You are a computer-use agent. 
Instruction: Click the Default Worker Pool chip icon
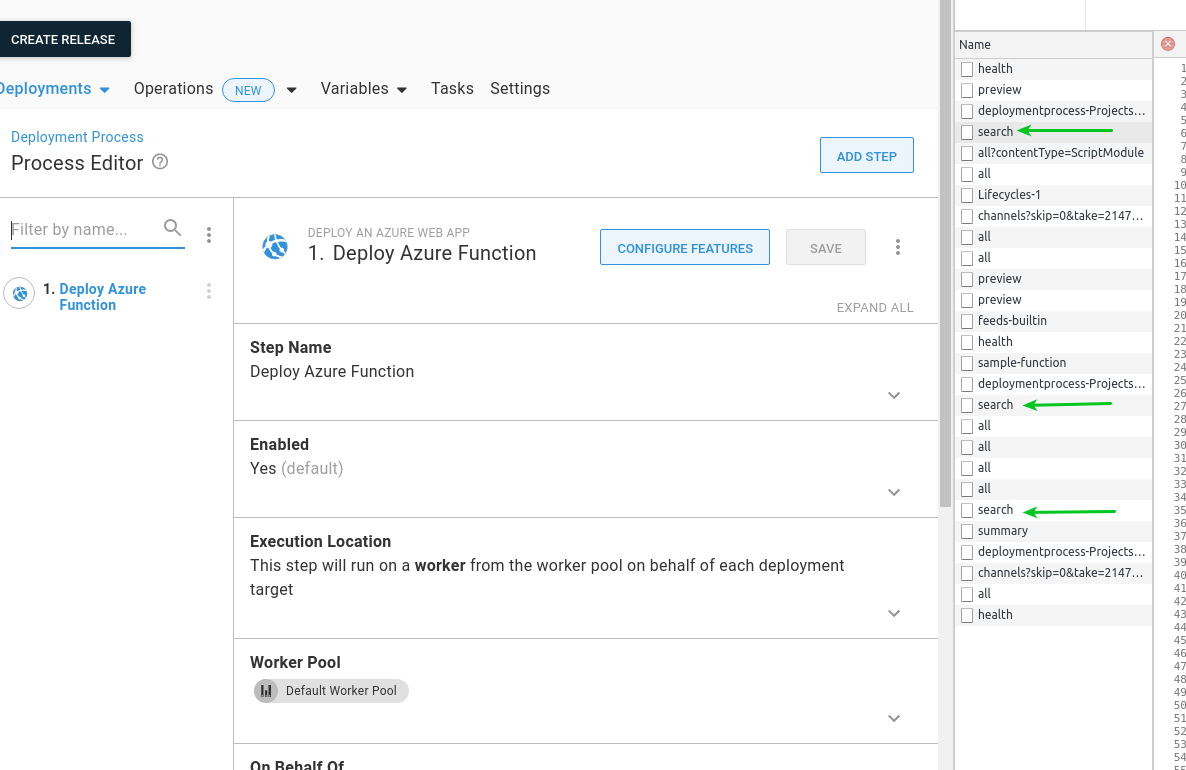266,691
